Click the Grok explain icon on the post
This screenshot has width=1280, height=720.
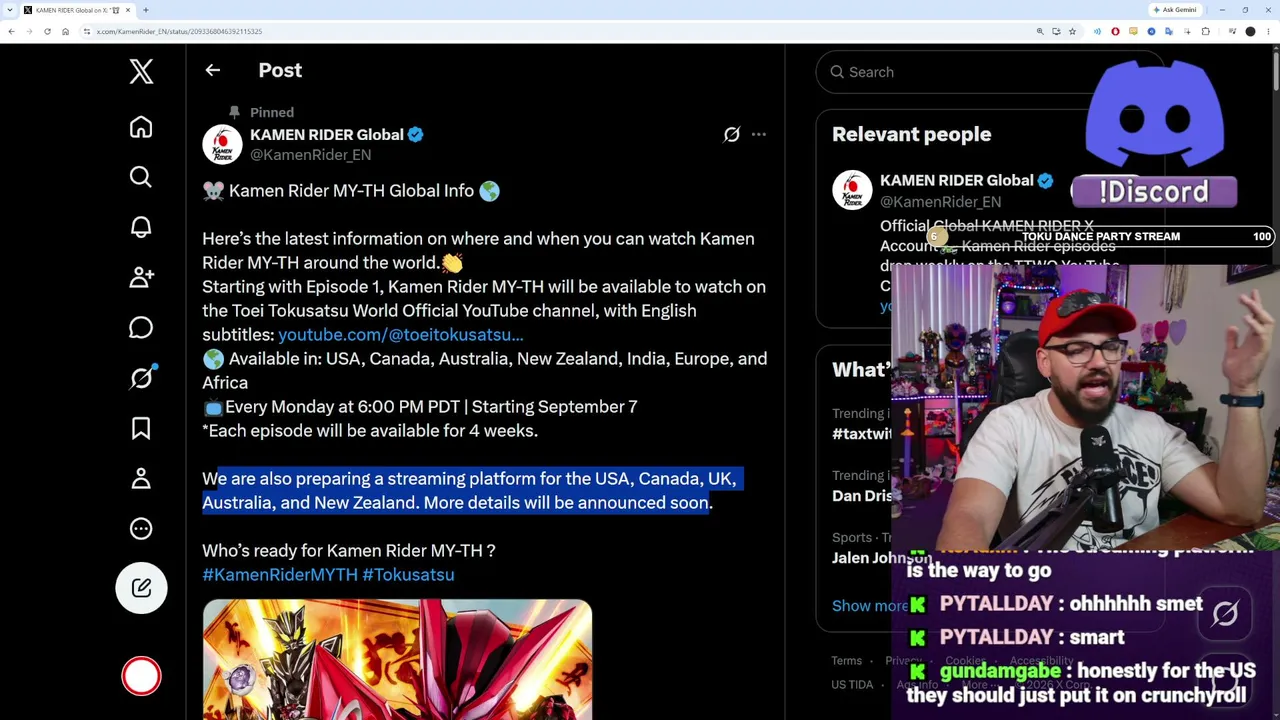point(732,134)
